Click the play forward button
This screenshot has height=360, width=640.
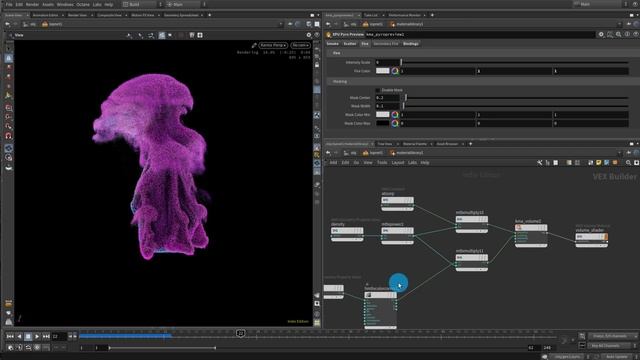(x=37, y=336)
